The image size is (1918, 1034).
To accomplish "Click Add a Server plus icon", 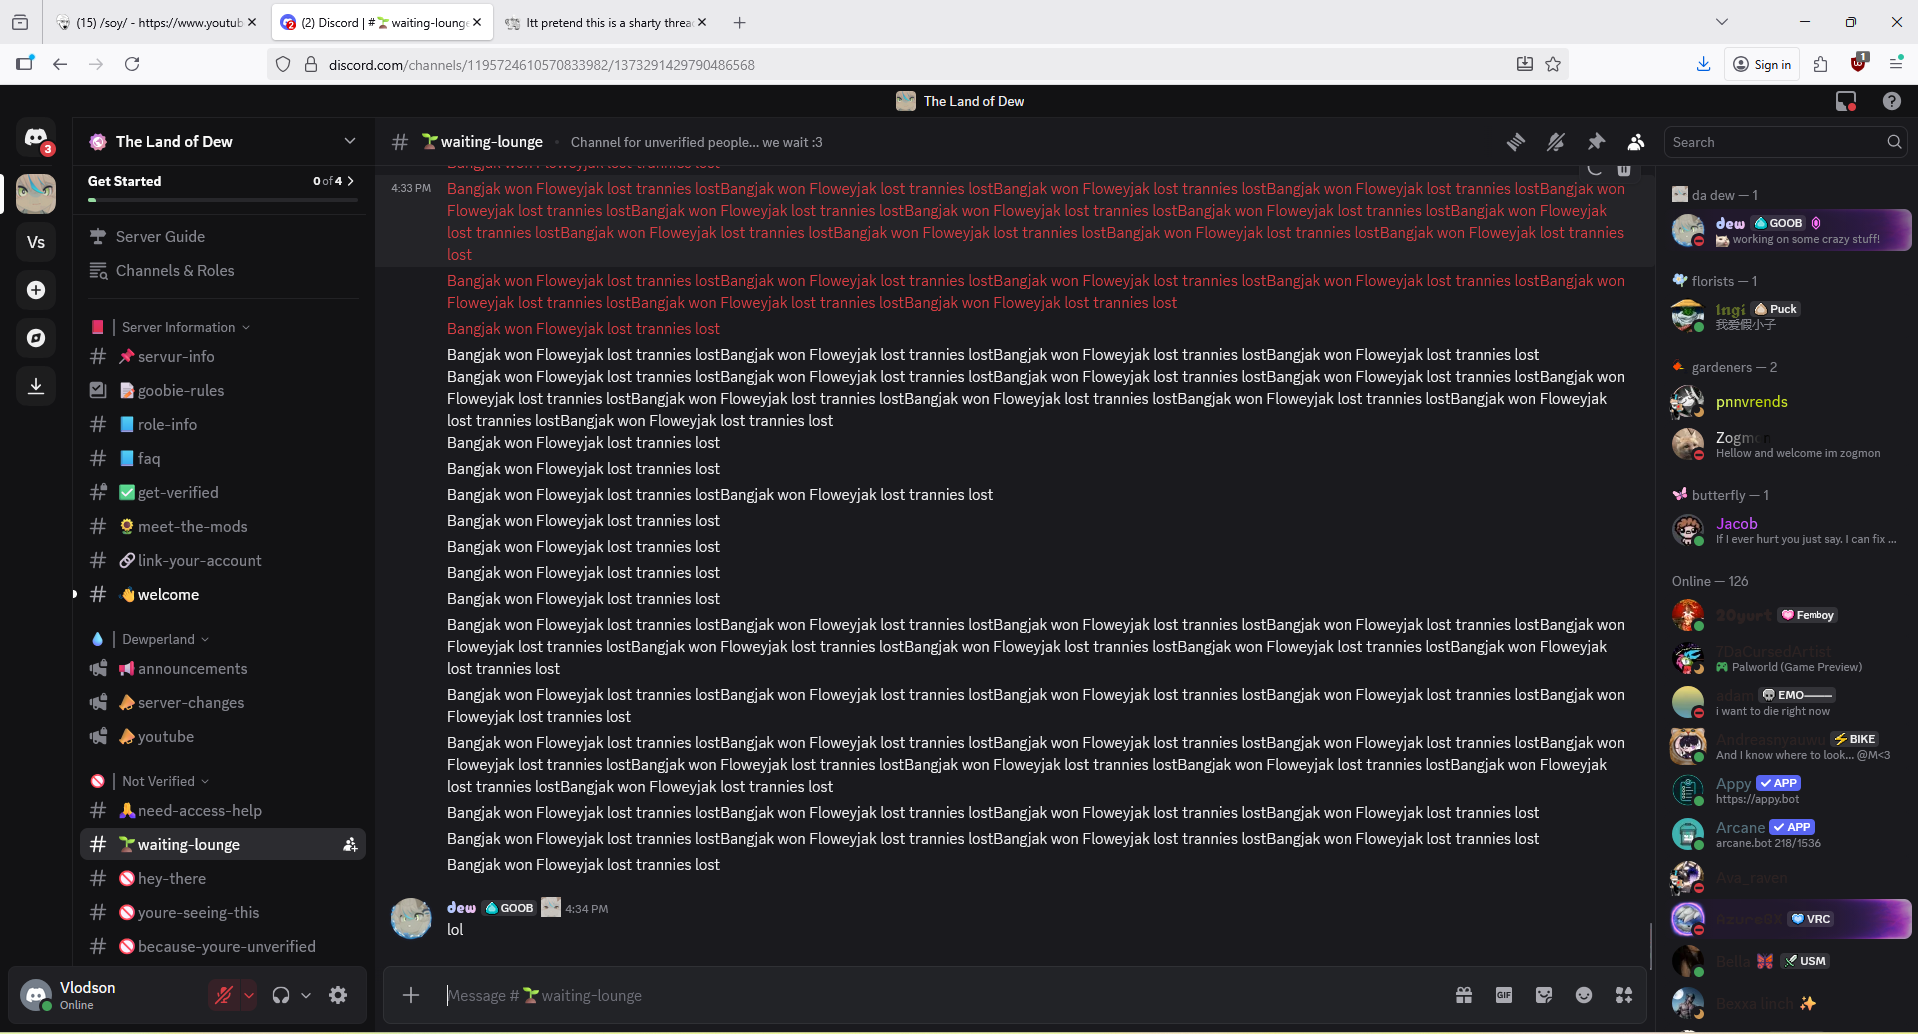I will pyautogui.click(x=36, y=290).
